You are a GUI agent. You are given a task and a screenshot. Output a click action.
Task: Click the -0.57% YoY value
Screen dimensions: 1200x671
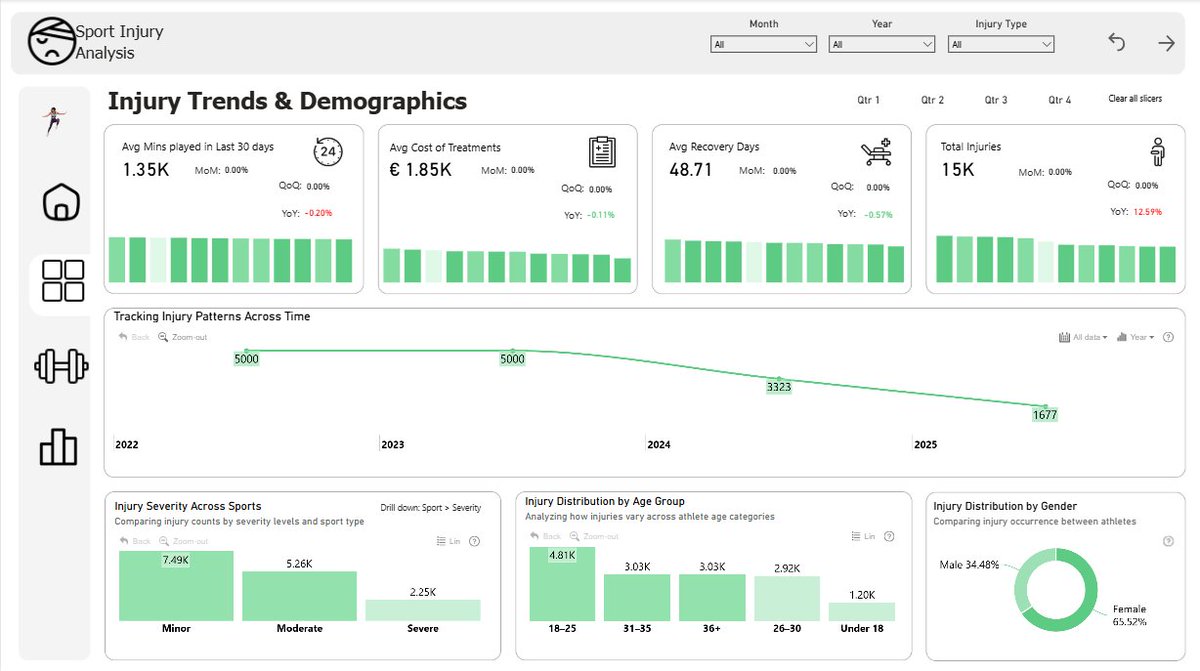point(877,214)
